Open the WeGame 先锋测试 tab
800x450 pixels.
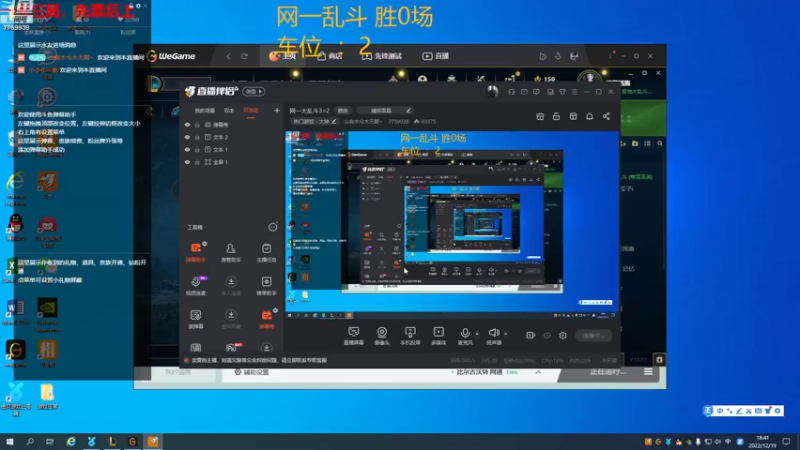tap(382, 56)
